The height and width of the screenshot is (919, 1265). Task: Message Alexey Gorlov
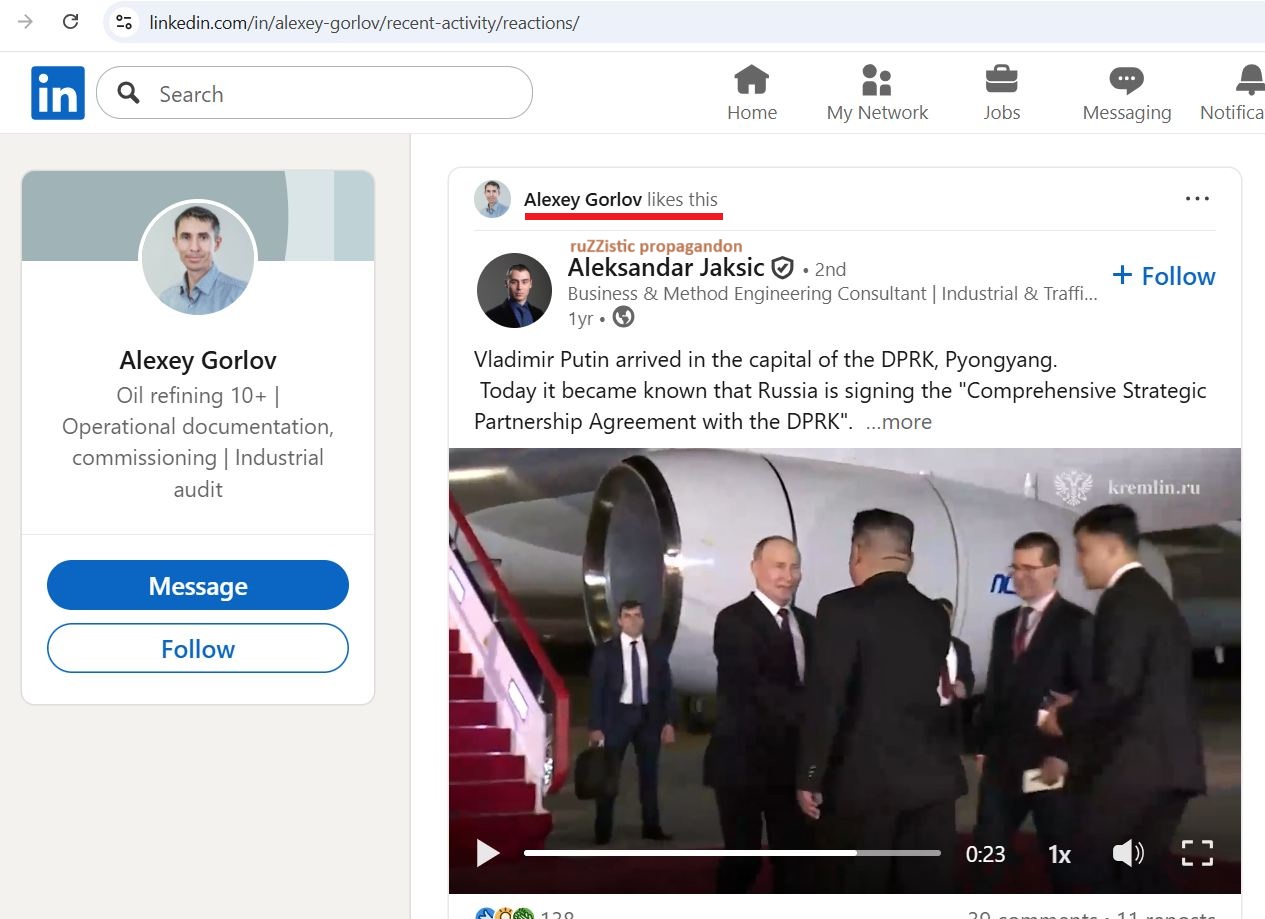pyautogui.click(x=198, y=586)
